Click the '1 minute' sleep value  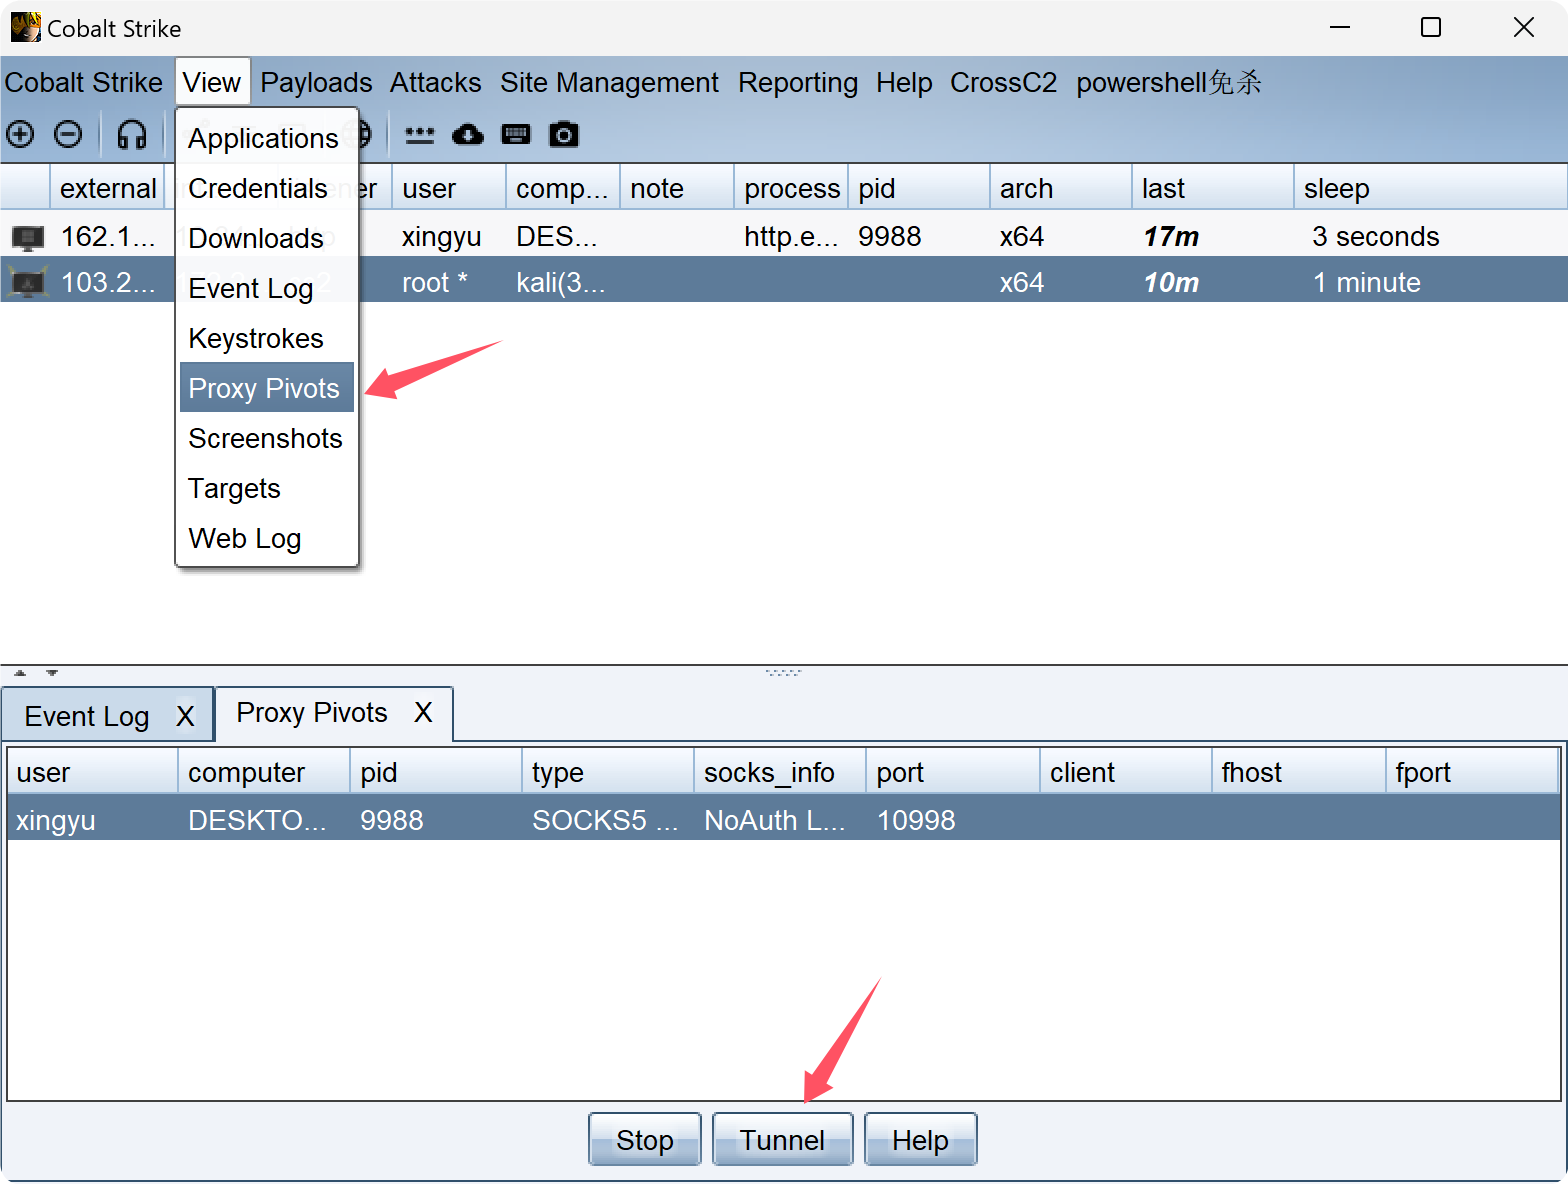[1366, 283]
